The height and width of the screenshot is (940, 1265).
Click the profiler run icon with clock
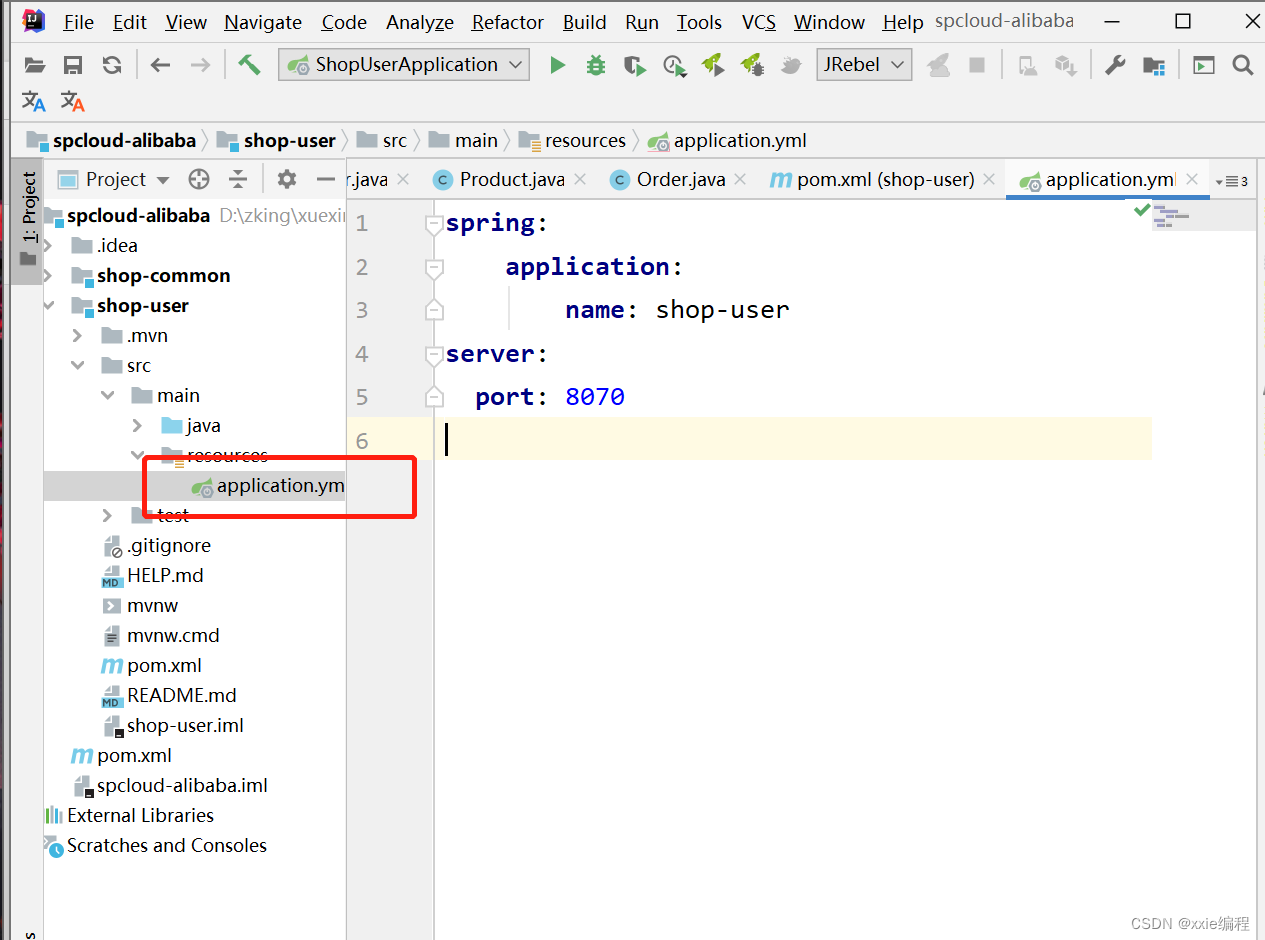pyautogui.click(x=675, y=65)
